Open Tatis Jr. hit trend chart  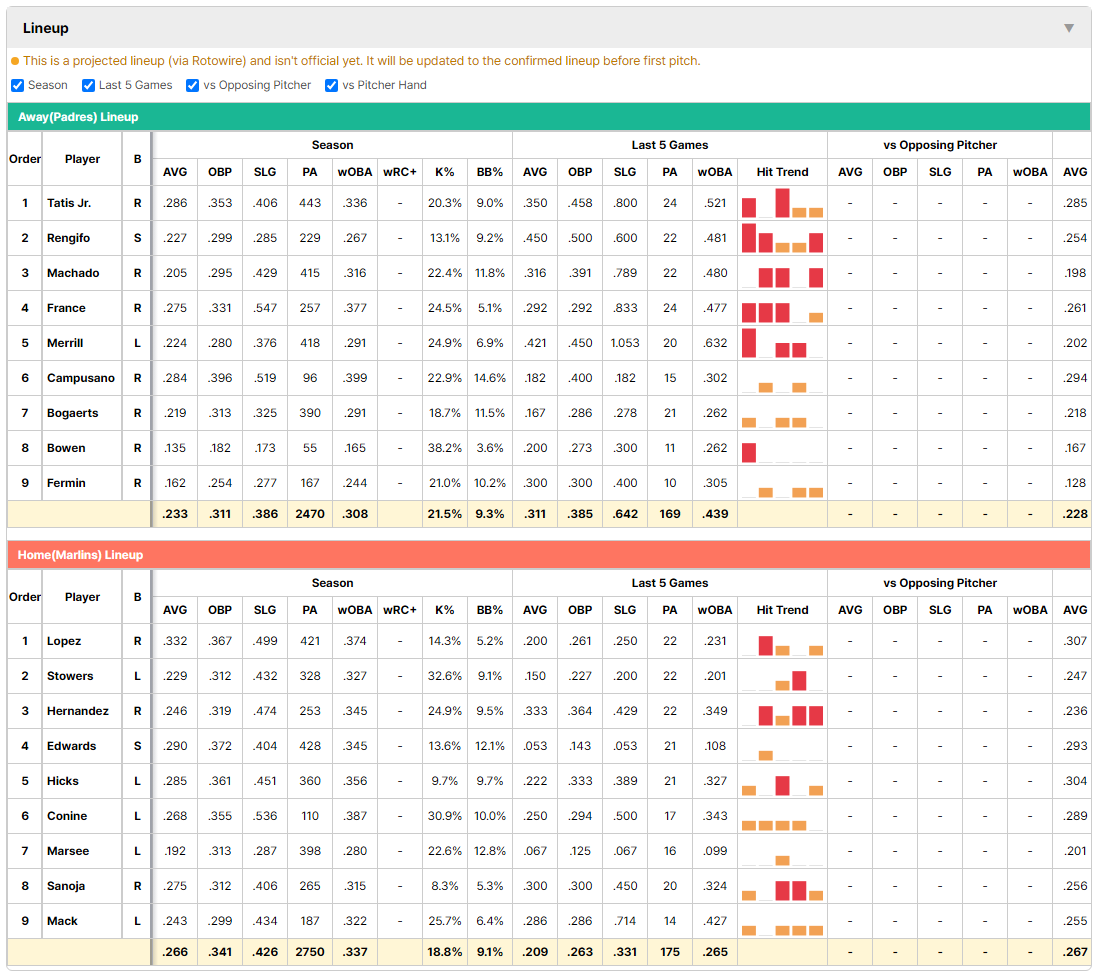coord(782,203)
